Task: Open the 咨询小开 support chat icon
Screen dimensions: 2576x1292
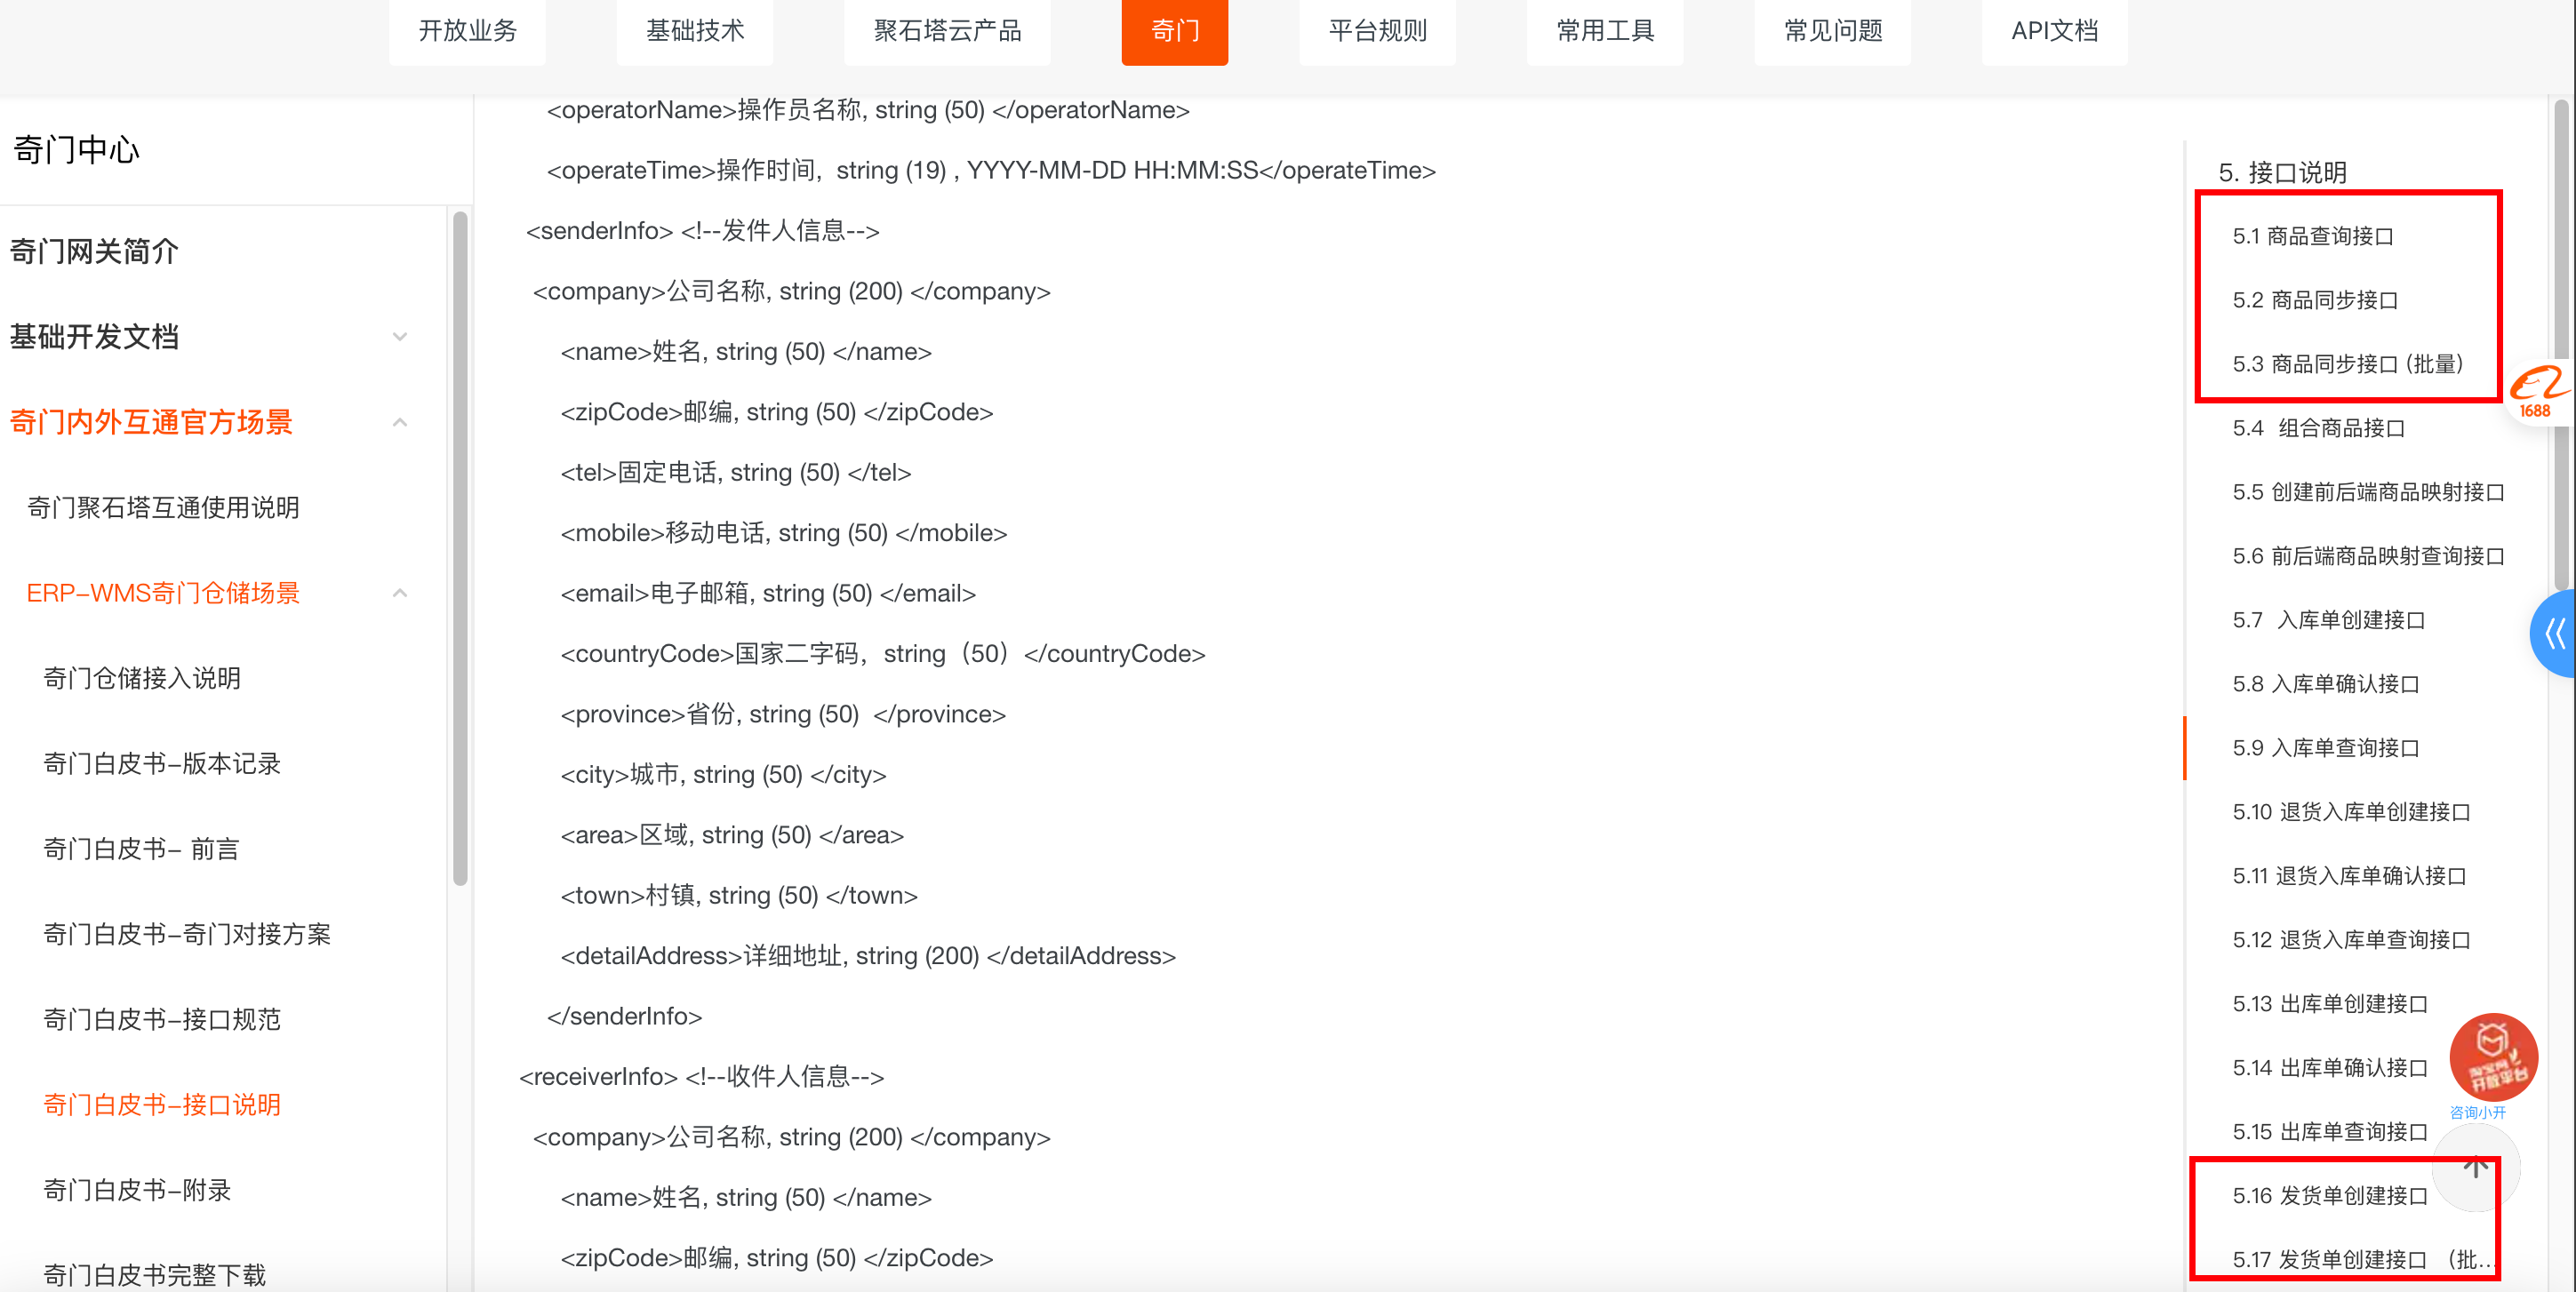Action: click(x=2491, y=1058)
